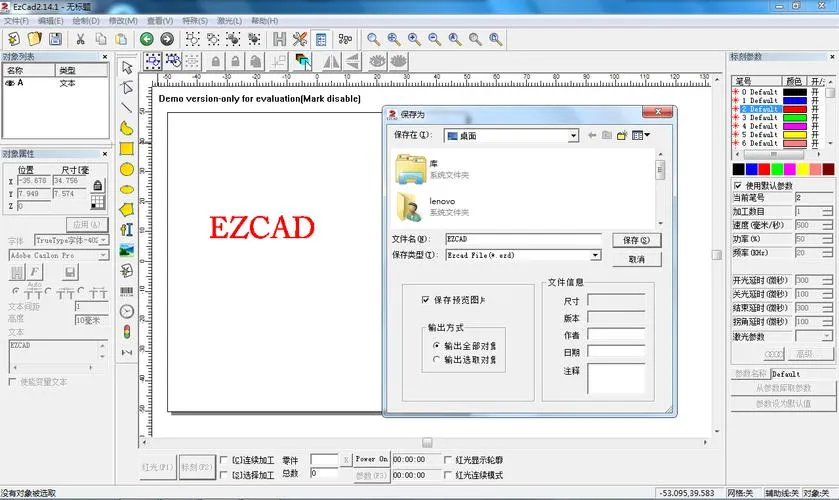Image resolution: width=839 pixels, height=500 pixels.
Task: Select the Pick arrow tool
Action: coord(127,67)
